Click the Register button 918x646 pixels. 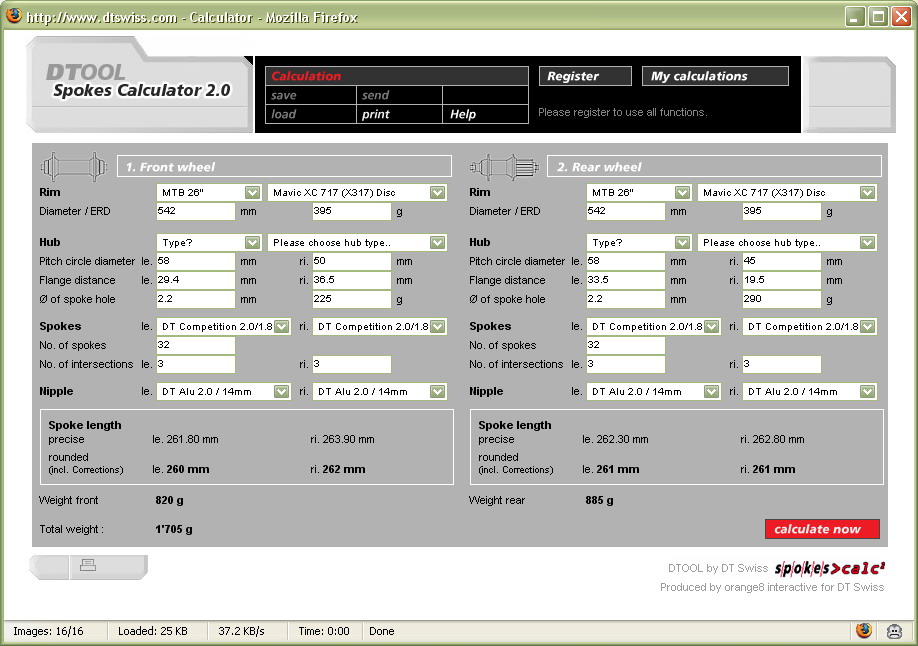pyautogui.click(x=585, y=76)
